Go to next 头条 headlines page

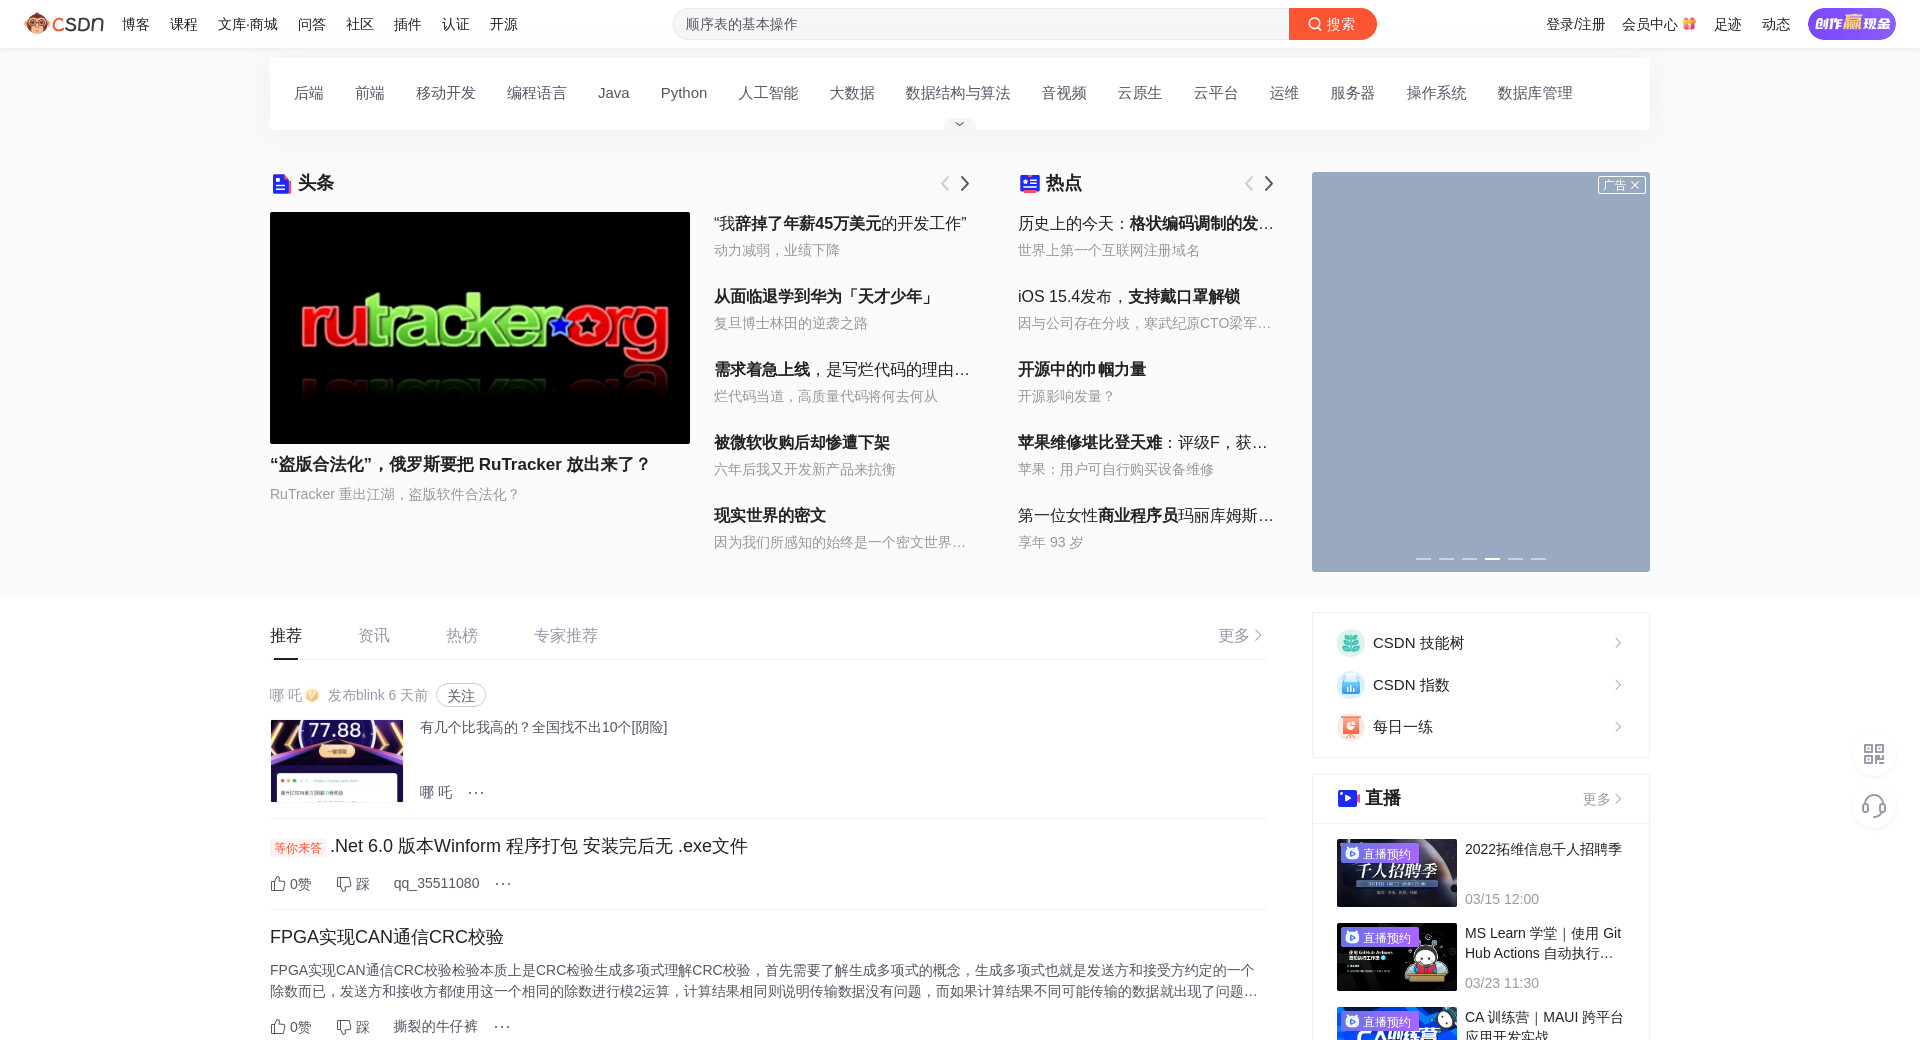[x=965, y=184]
